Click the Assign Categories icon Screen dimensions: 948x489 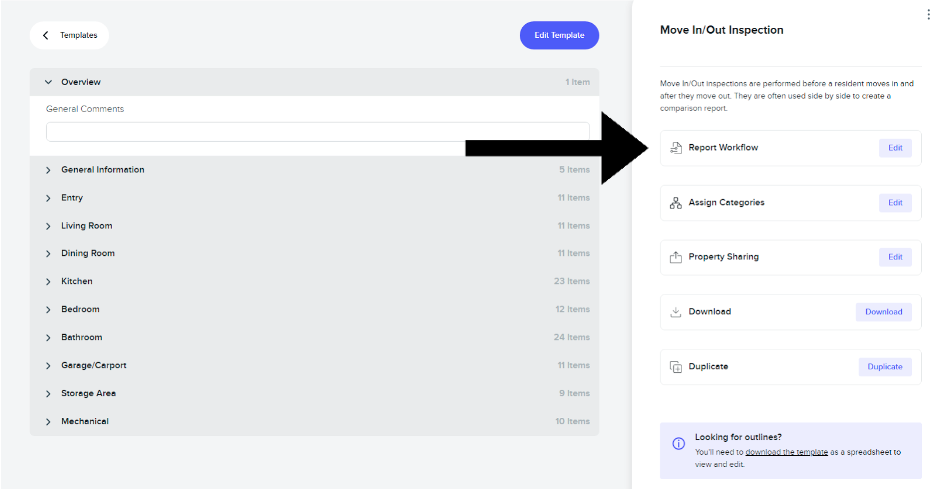point(675,203)
